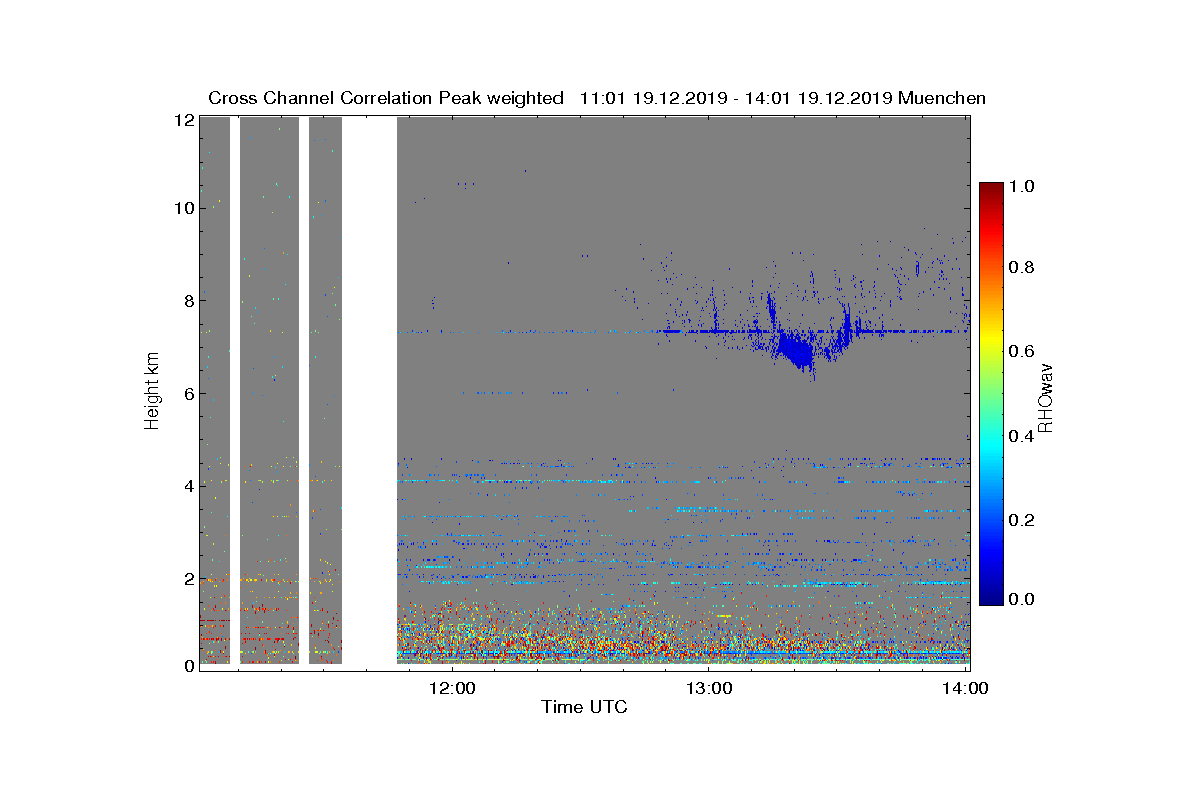Click the height tick label 8
This screenshot has height=800, width=1200.
click(x=188, y=300)
